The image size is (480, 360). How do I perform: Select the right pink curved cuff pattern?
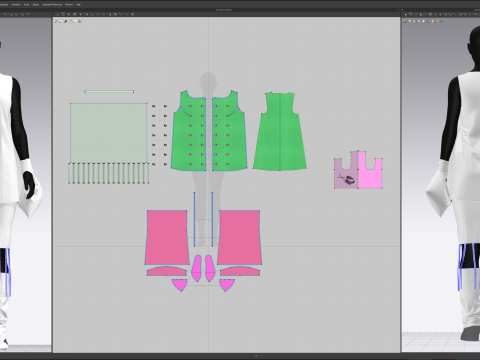point(240,271)
